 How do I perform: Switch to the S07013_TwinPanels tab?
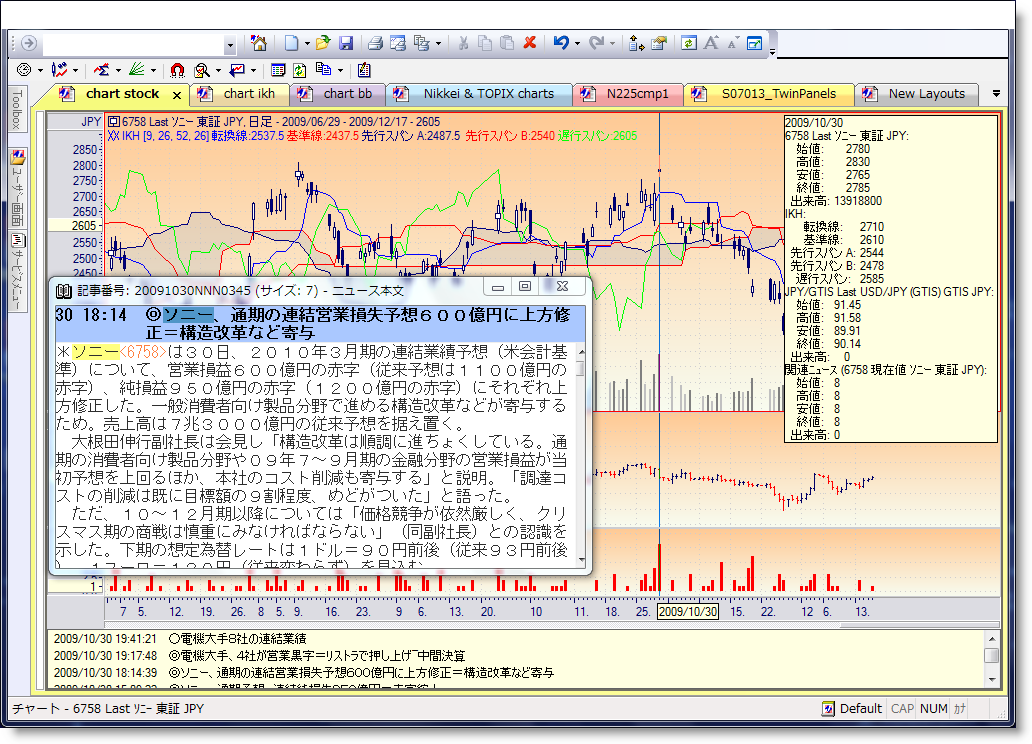point(769,94)
